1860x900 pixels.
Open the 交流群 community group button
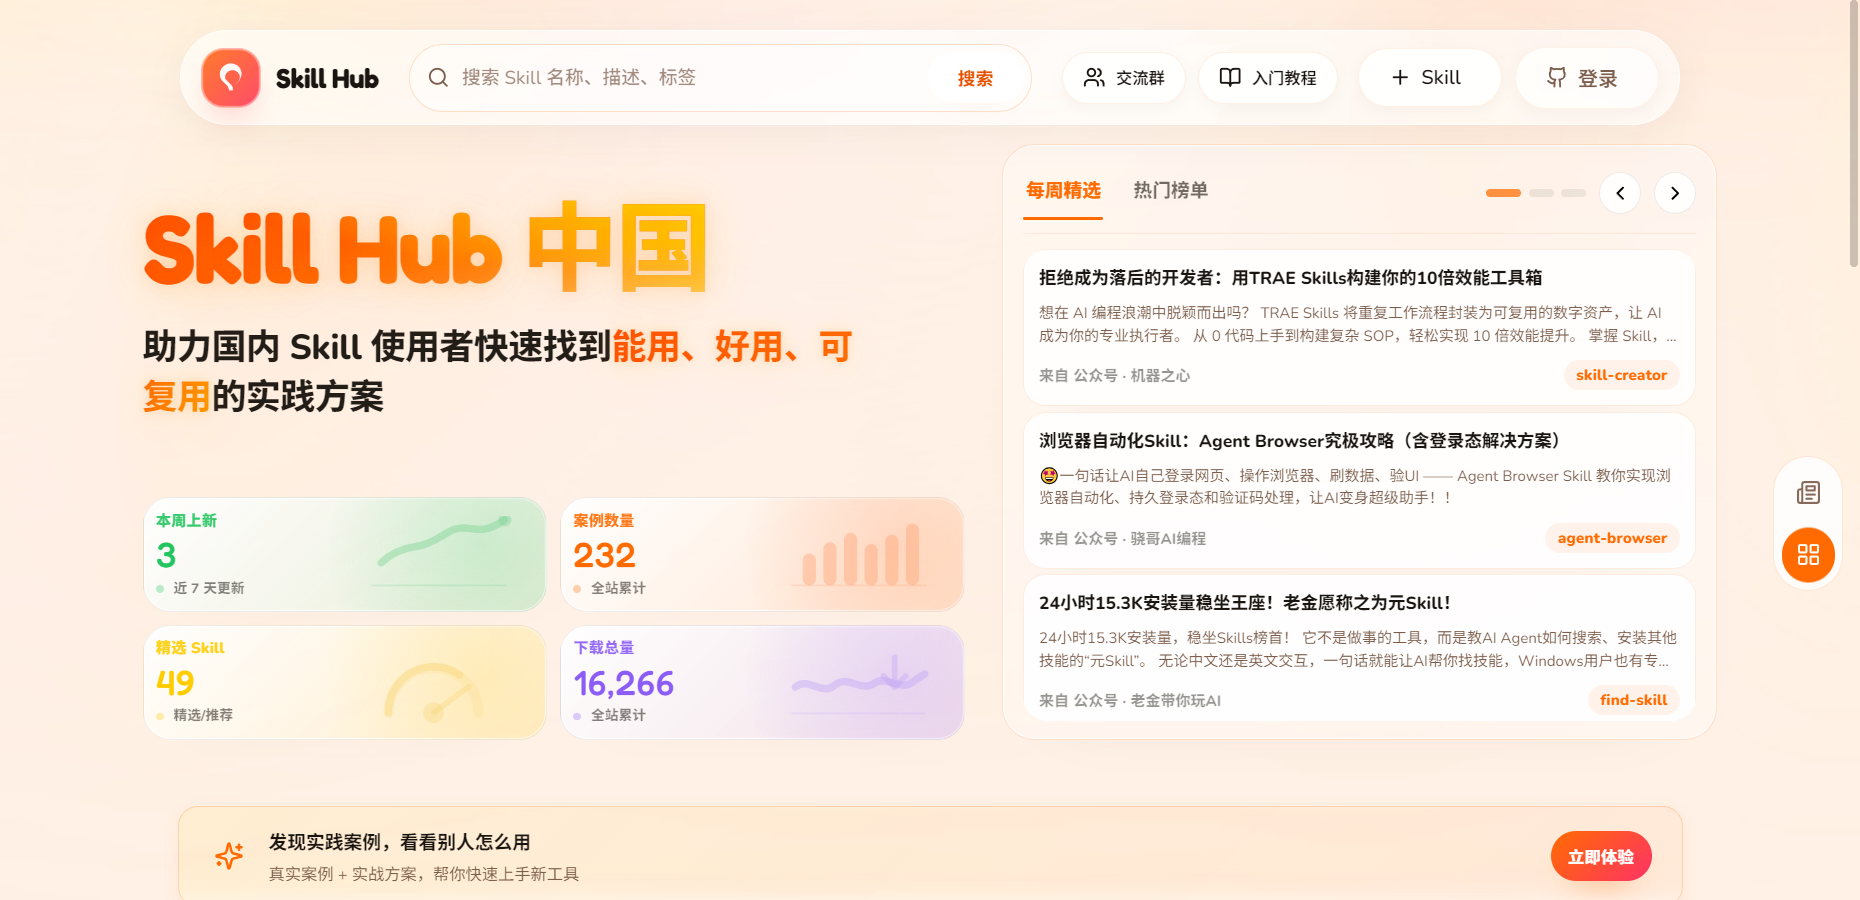pyautogui.click(x=1124, y=78)
